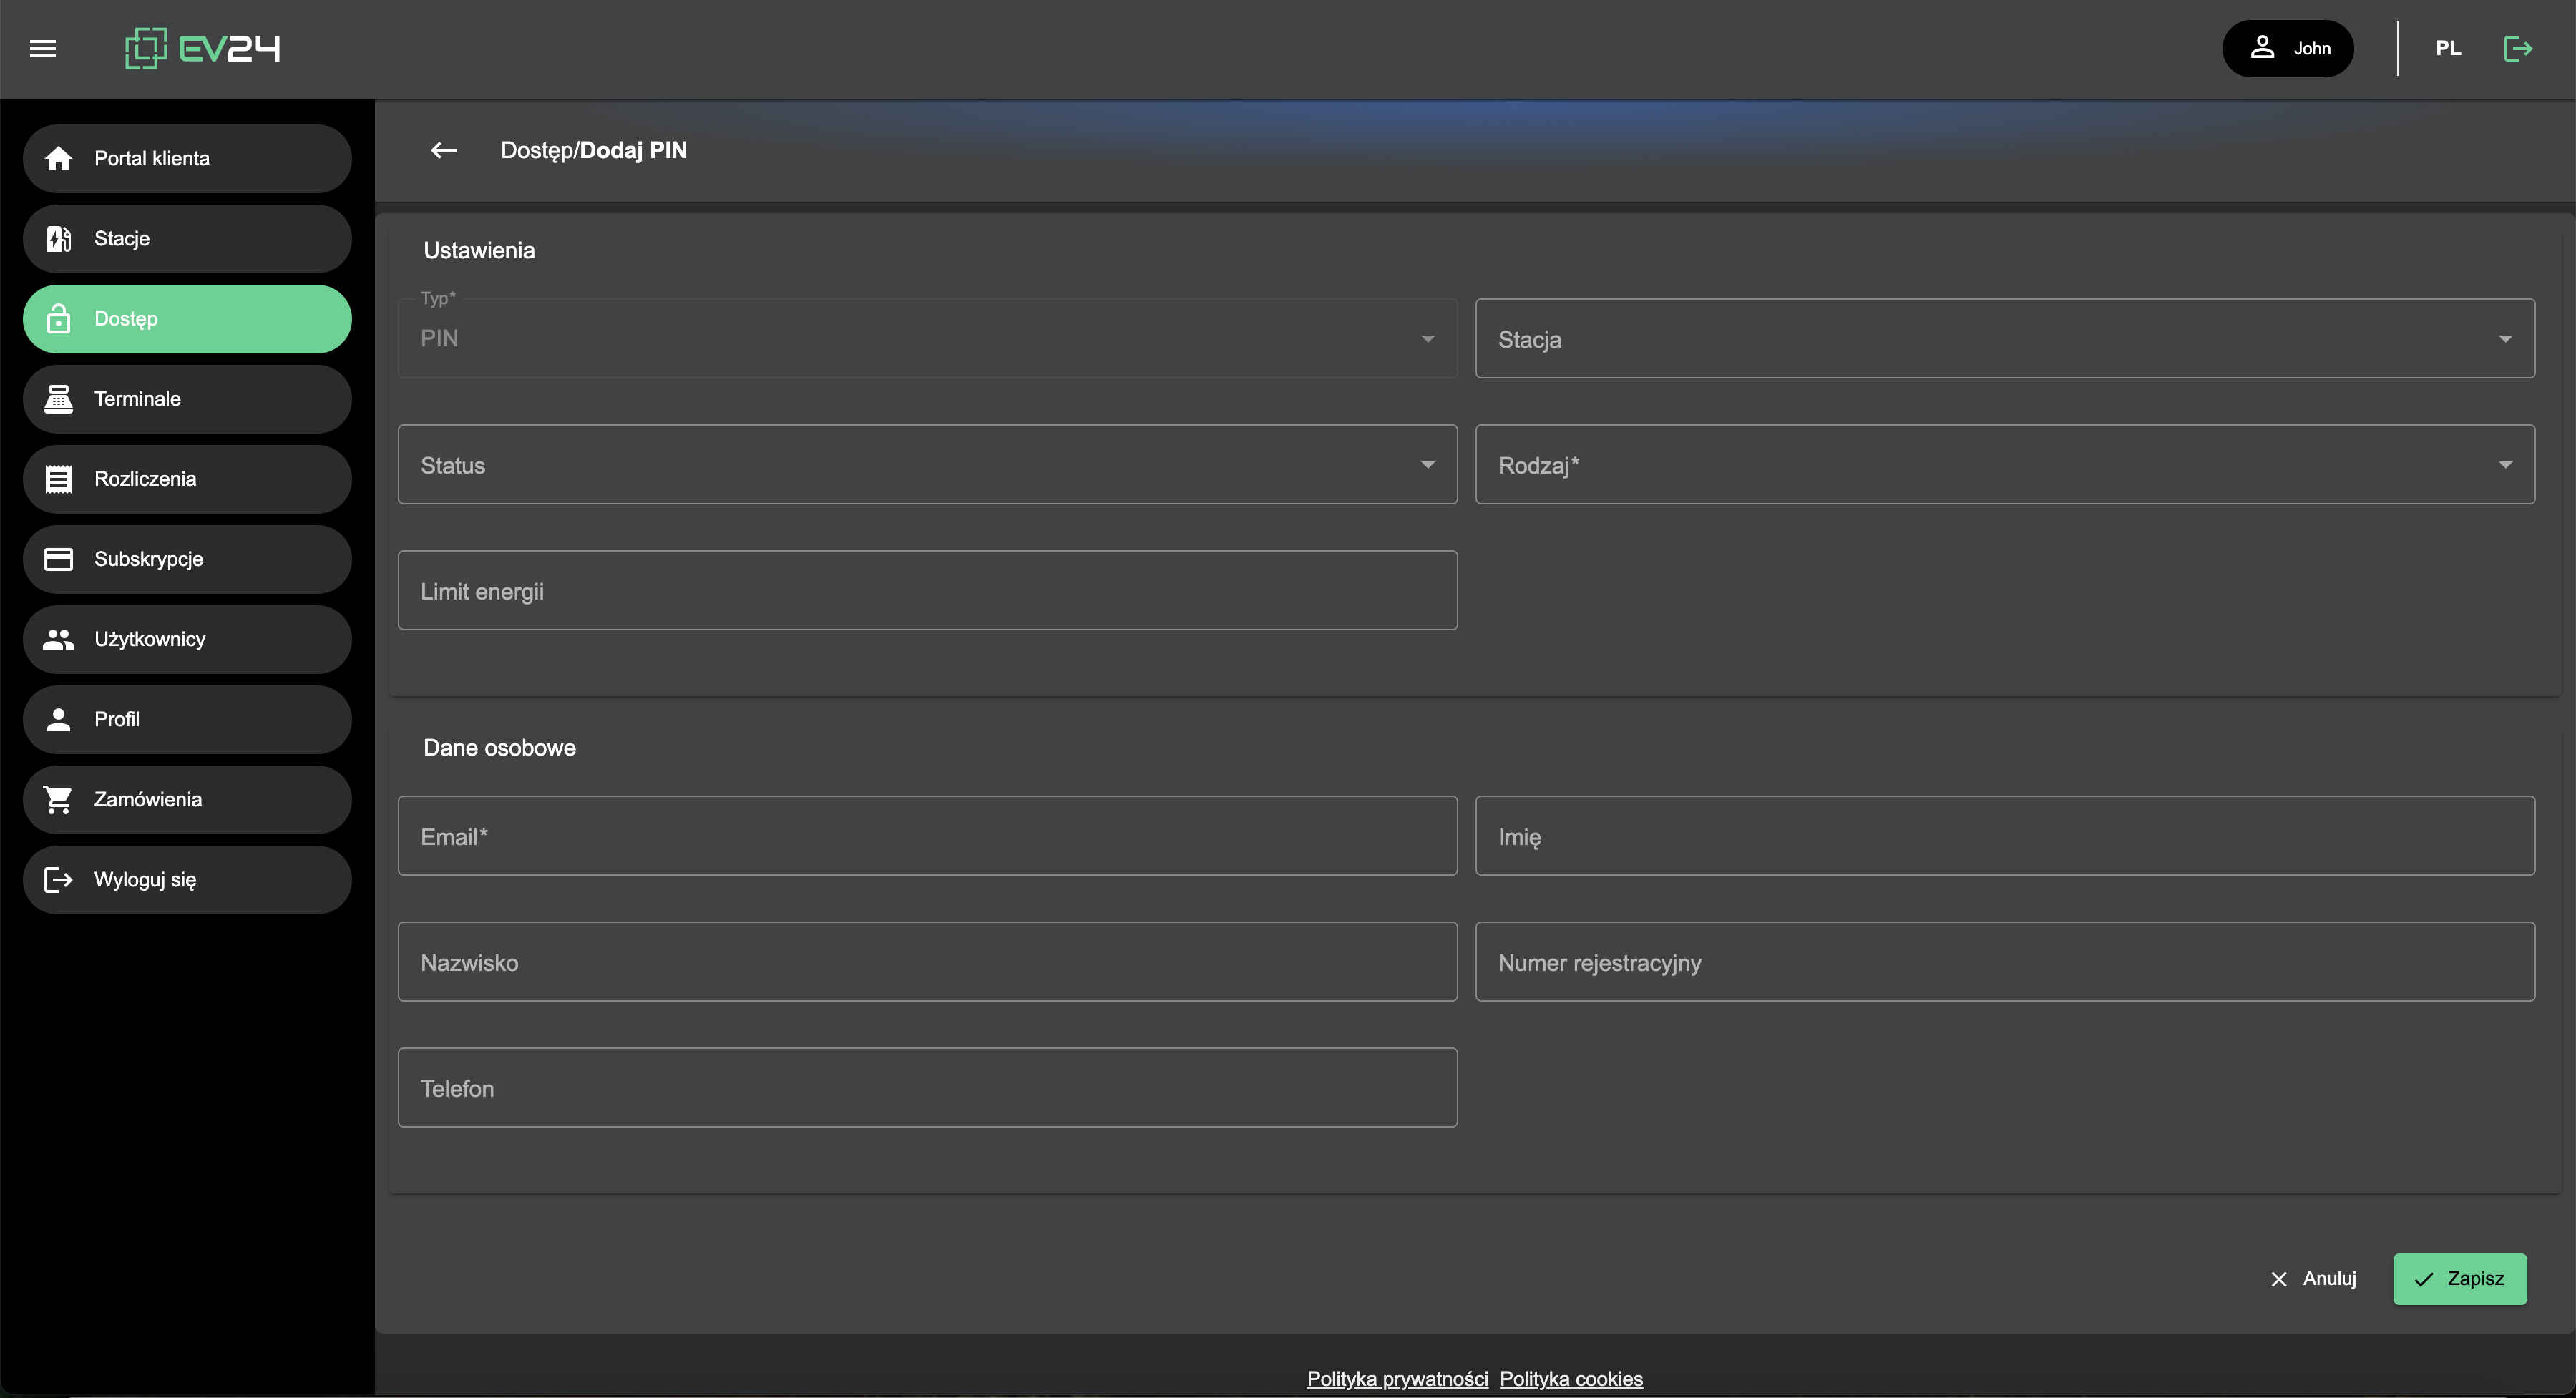2576x1398 pixels.
Task: Click into the Email input field
Action: [927, 836]
